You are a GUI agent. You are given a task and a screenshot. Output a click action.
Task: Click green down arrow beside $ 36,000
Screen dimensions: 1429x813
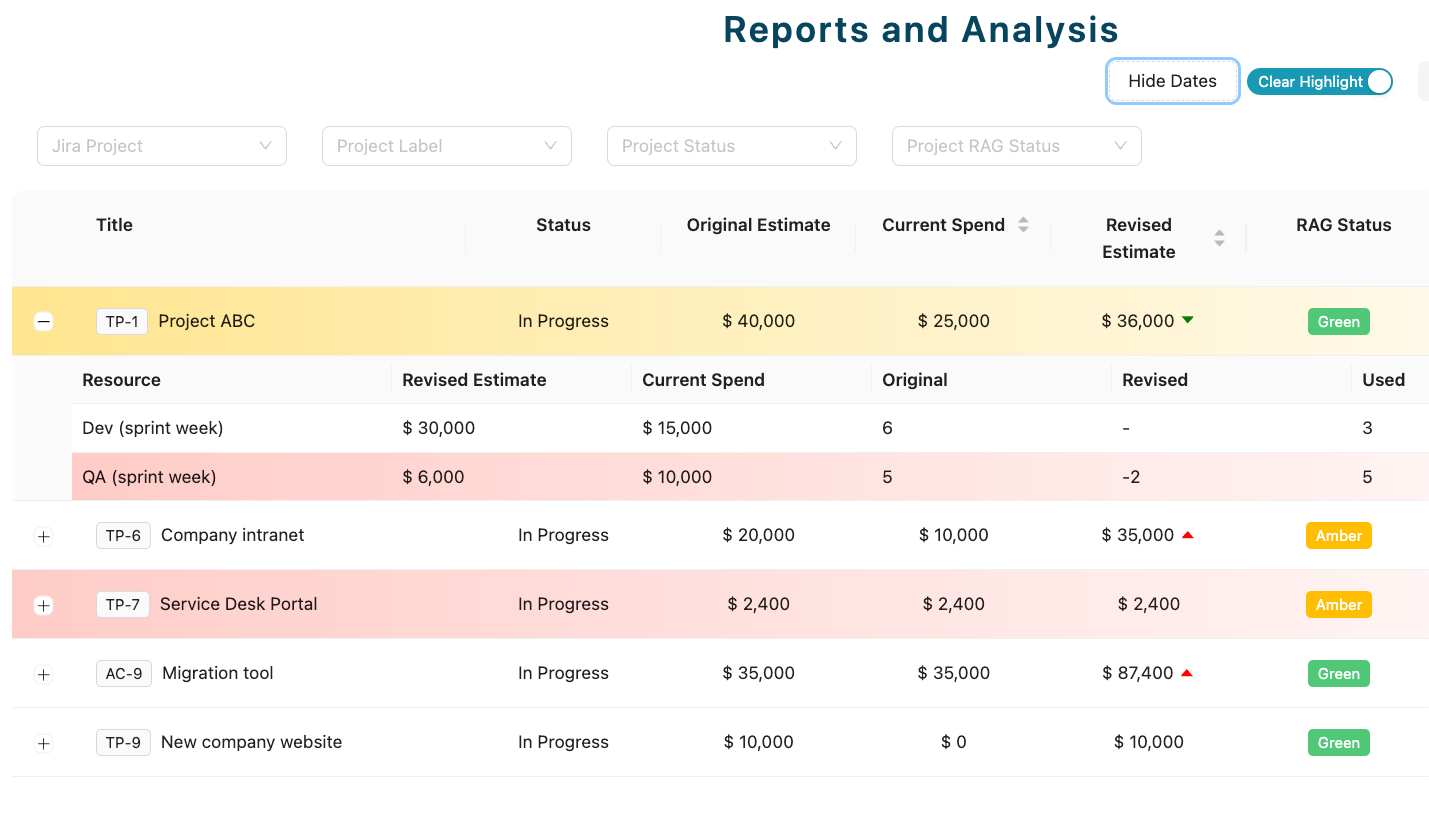[1187, 320]
